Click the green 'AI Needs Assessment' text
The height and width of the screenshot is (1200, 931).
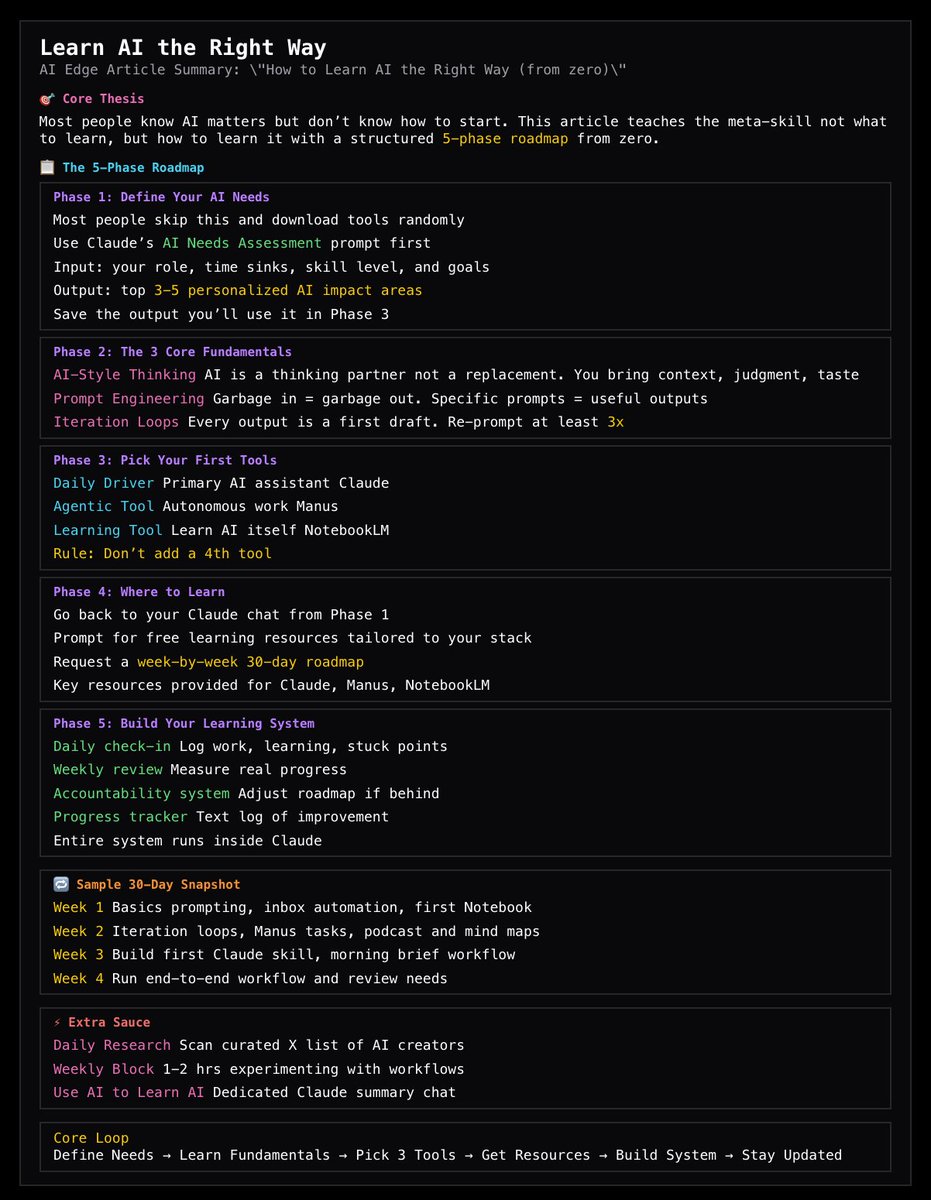241,243
